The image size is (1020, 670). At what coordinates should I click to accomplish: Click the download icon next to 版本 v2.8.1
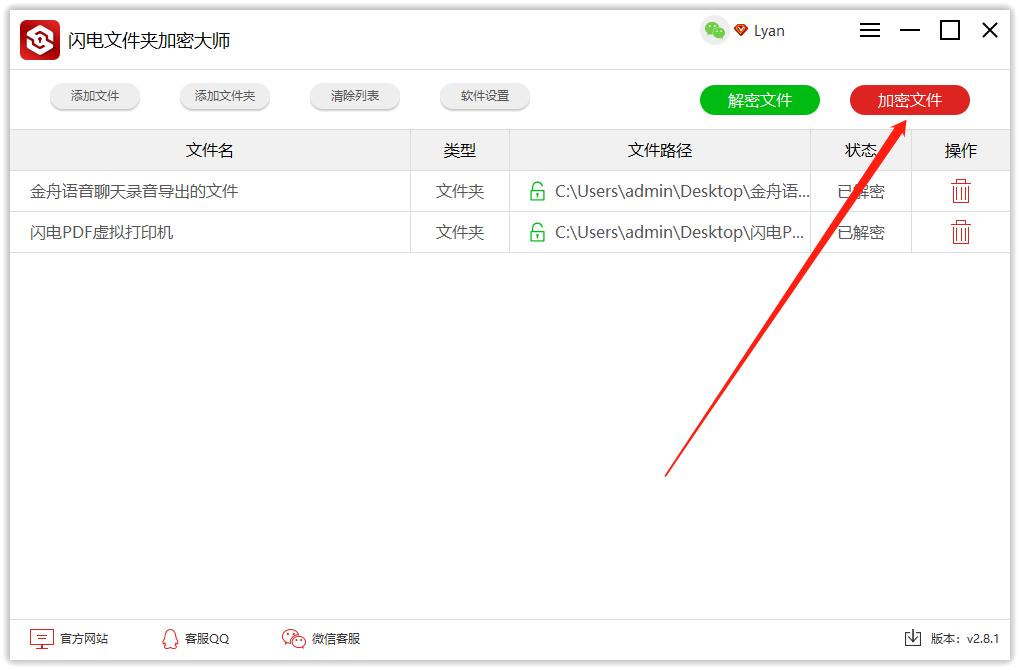pyautogui.click(x=914, y=637)
